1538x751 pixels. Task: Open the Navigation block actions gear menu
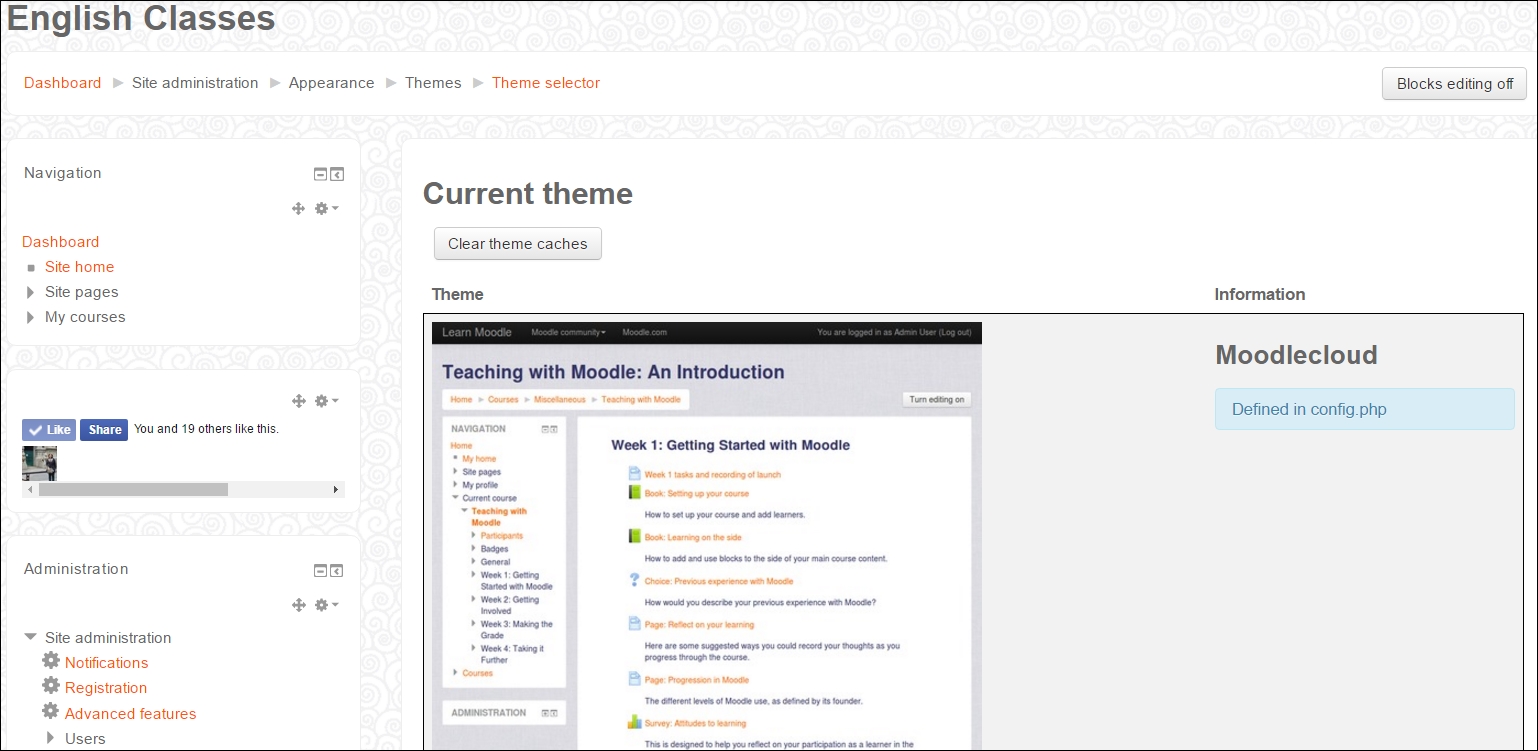[326, 208]
